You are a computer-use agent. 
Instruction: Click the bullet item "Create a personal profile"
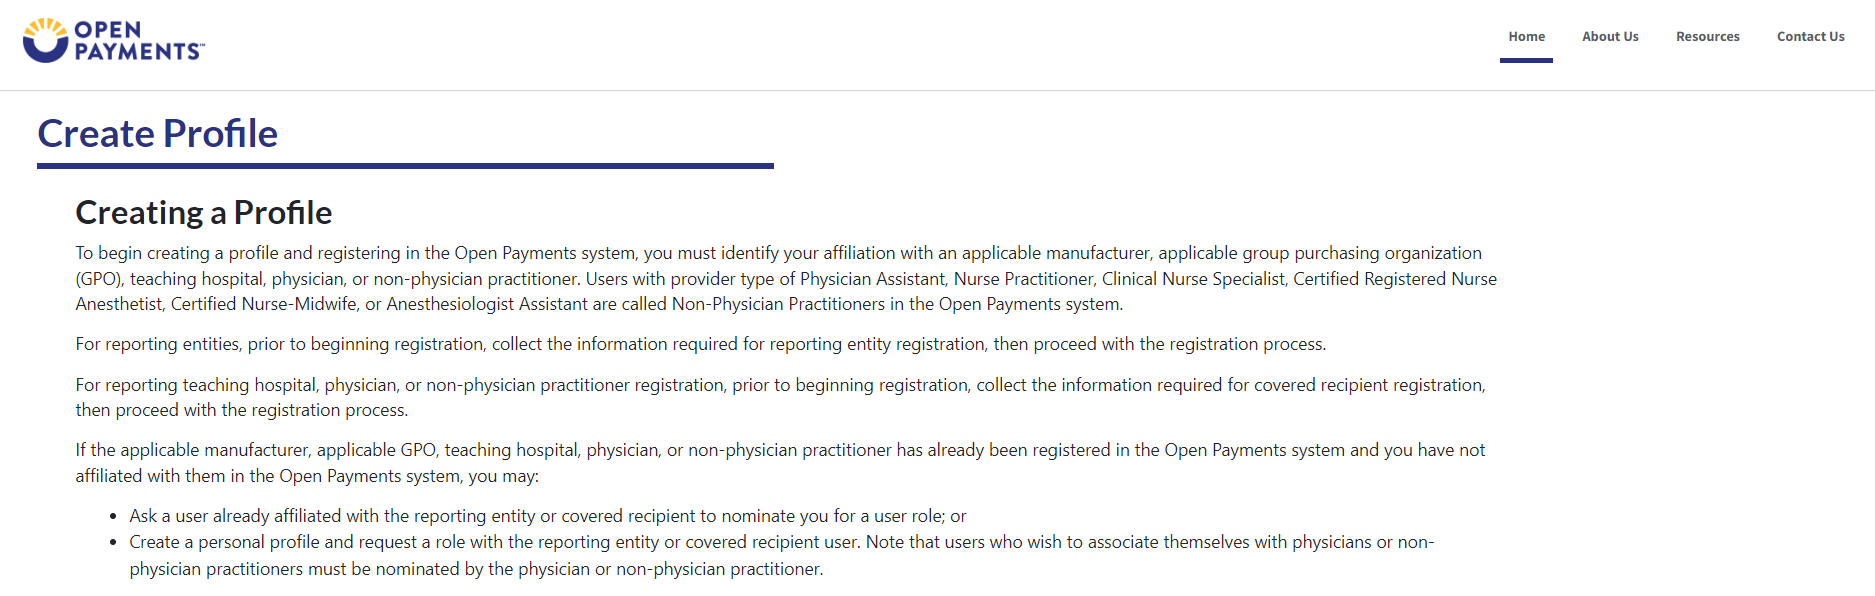[x=780, y=543]
